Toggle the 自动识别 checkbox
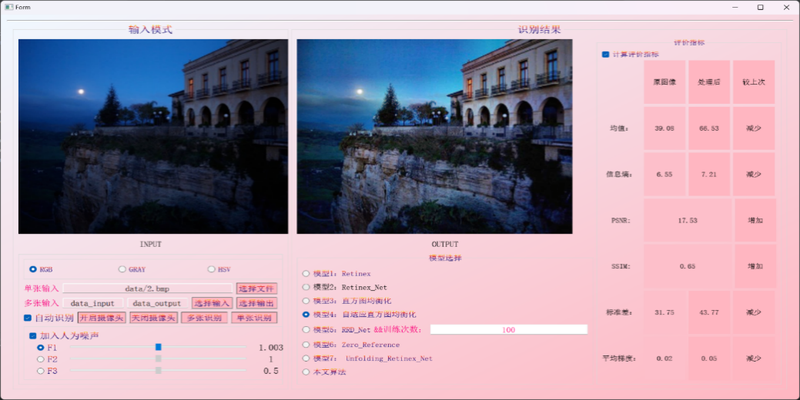 (x=28, y=318)
